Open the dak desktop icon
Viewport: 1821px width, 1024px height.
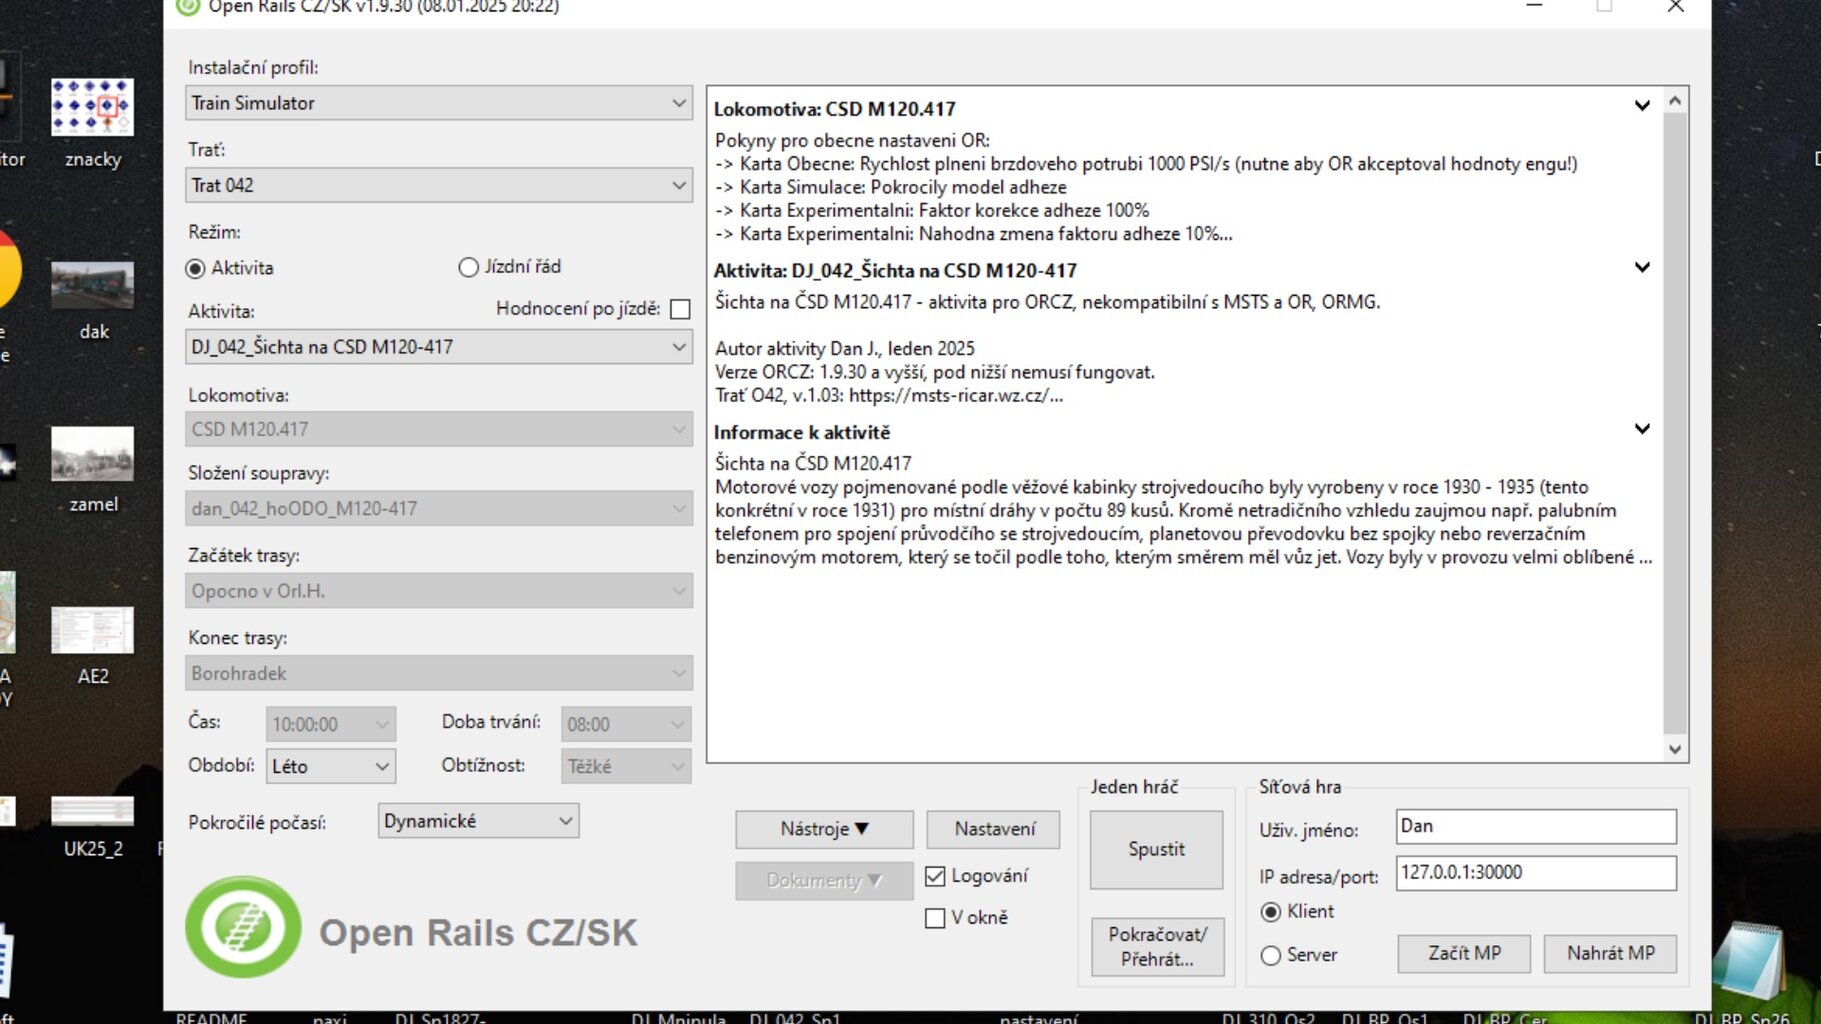coord(92,299)
